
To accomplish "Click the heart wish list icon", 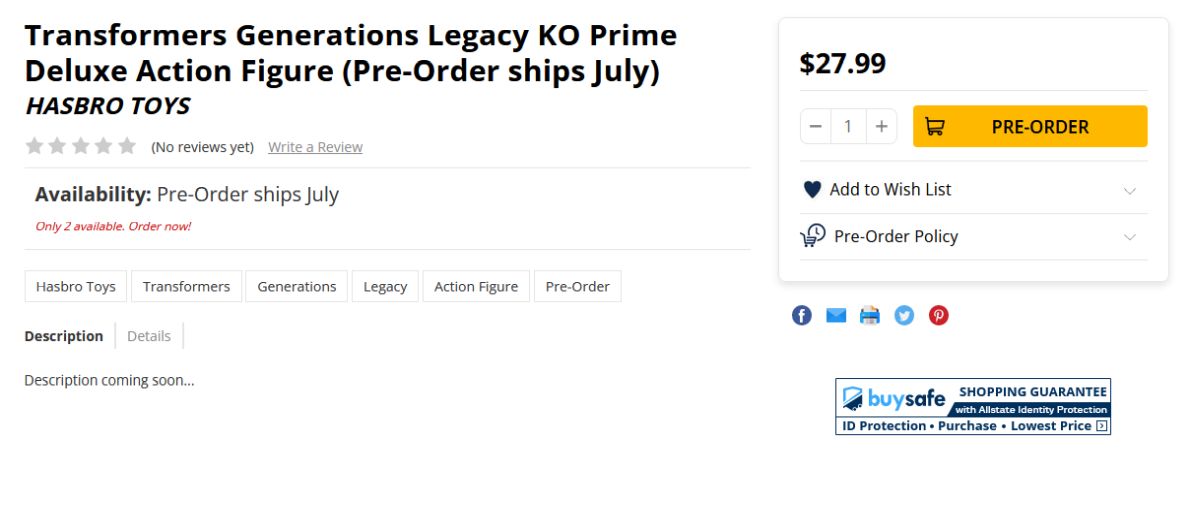I will point(812,189).
